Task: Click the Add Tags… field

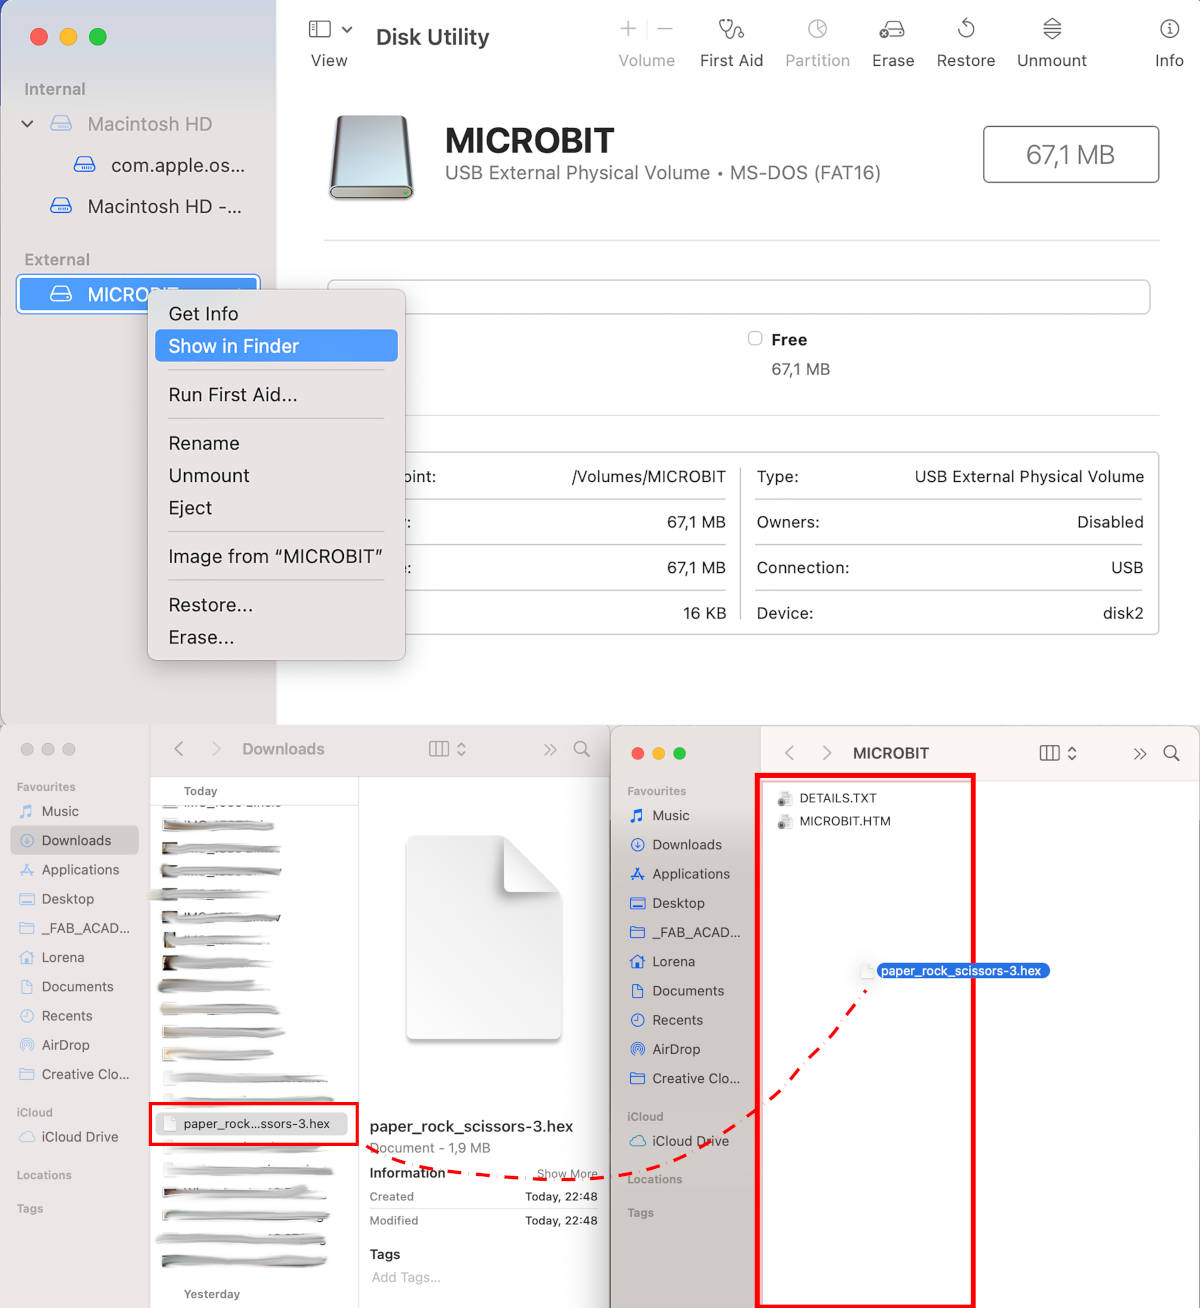Action: pos(406,1277)
